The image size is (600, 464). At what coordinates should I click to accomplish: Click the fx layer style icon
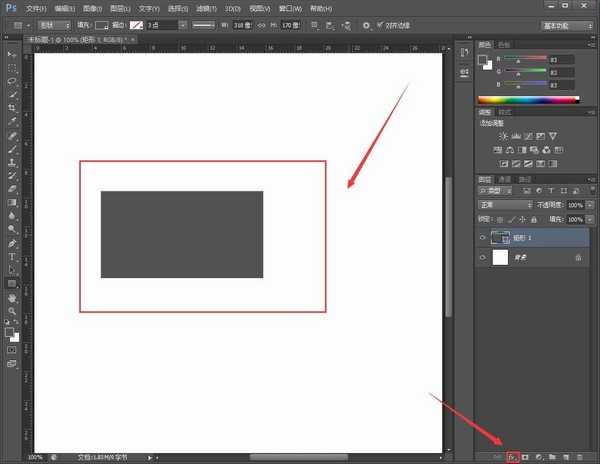[x=512, y=456]
